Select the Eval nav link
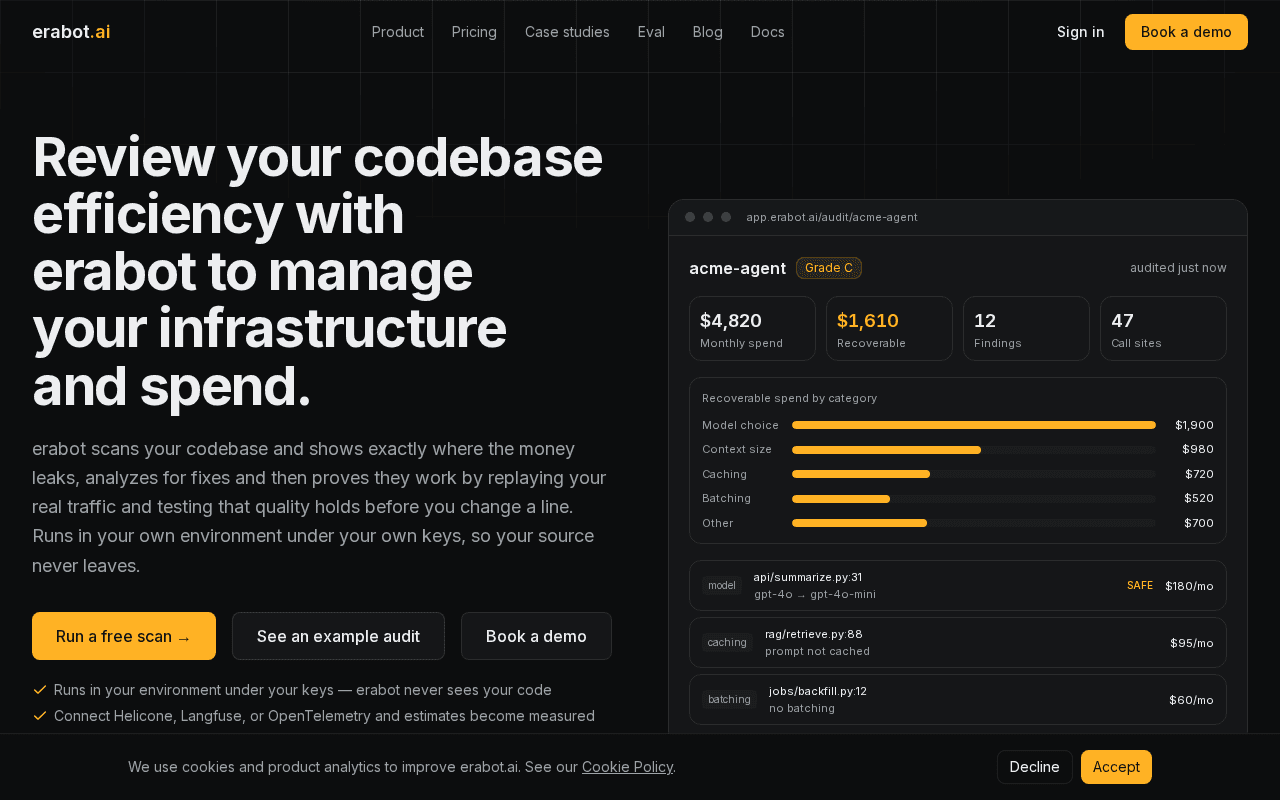Screen dimensions: 1280x800 (651, 32)
